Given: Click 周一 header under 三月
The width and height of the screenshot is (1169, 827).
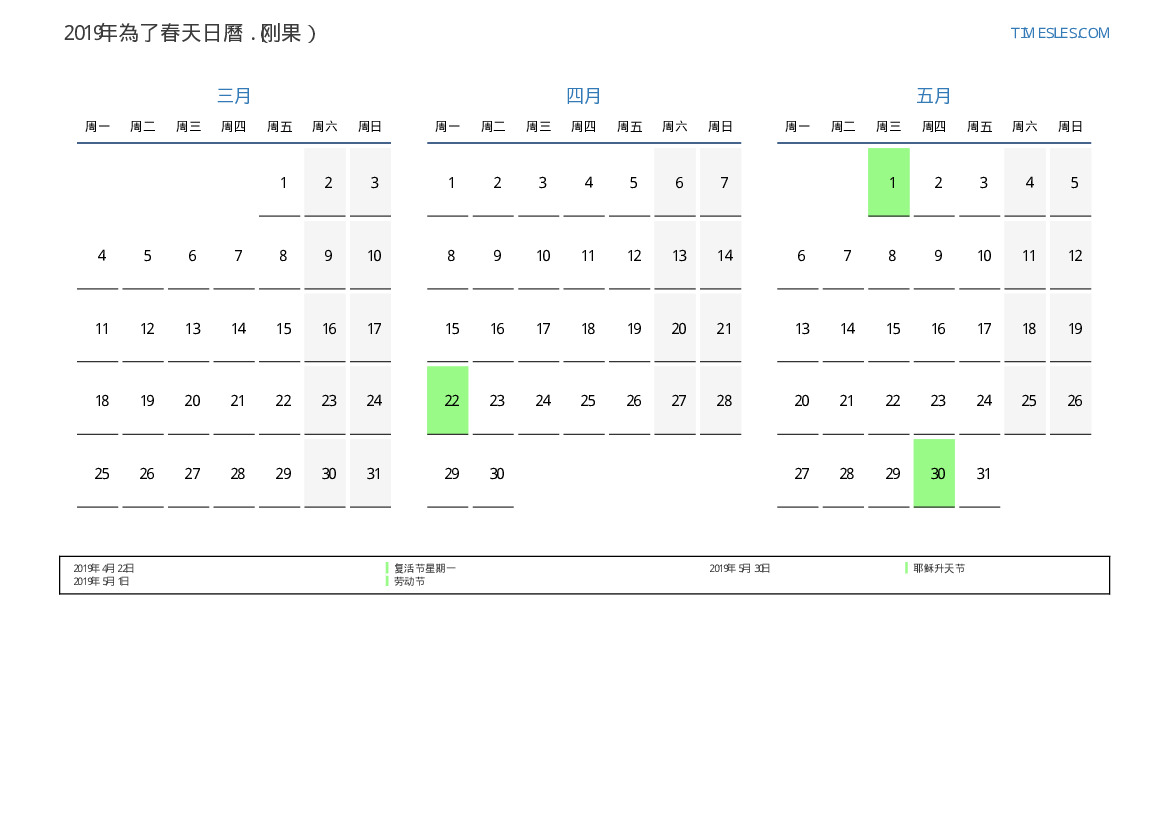Looking at the screenshot, I should pos(97,127).
